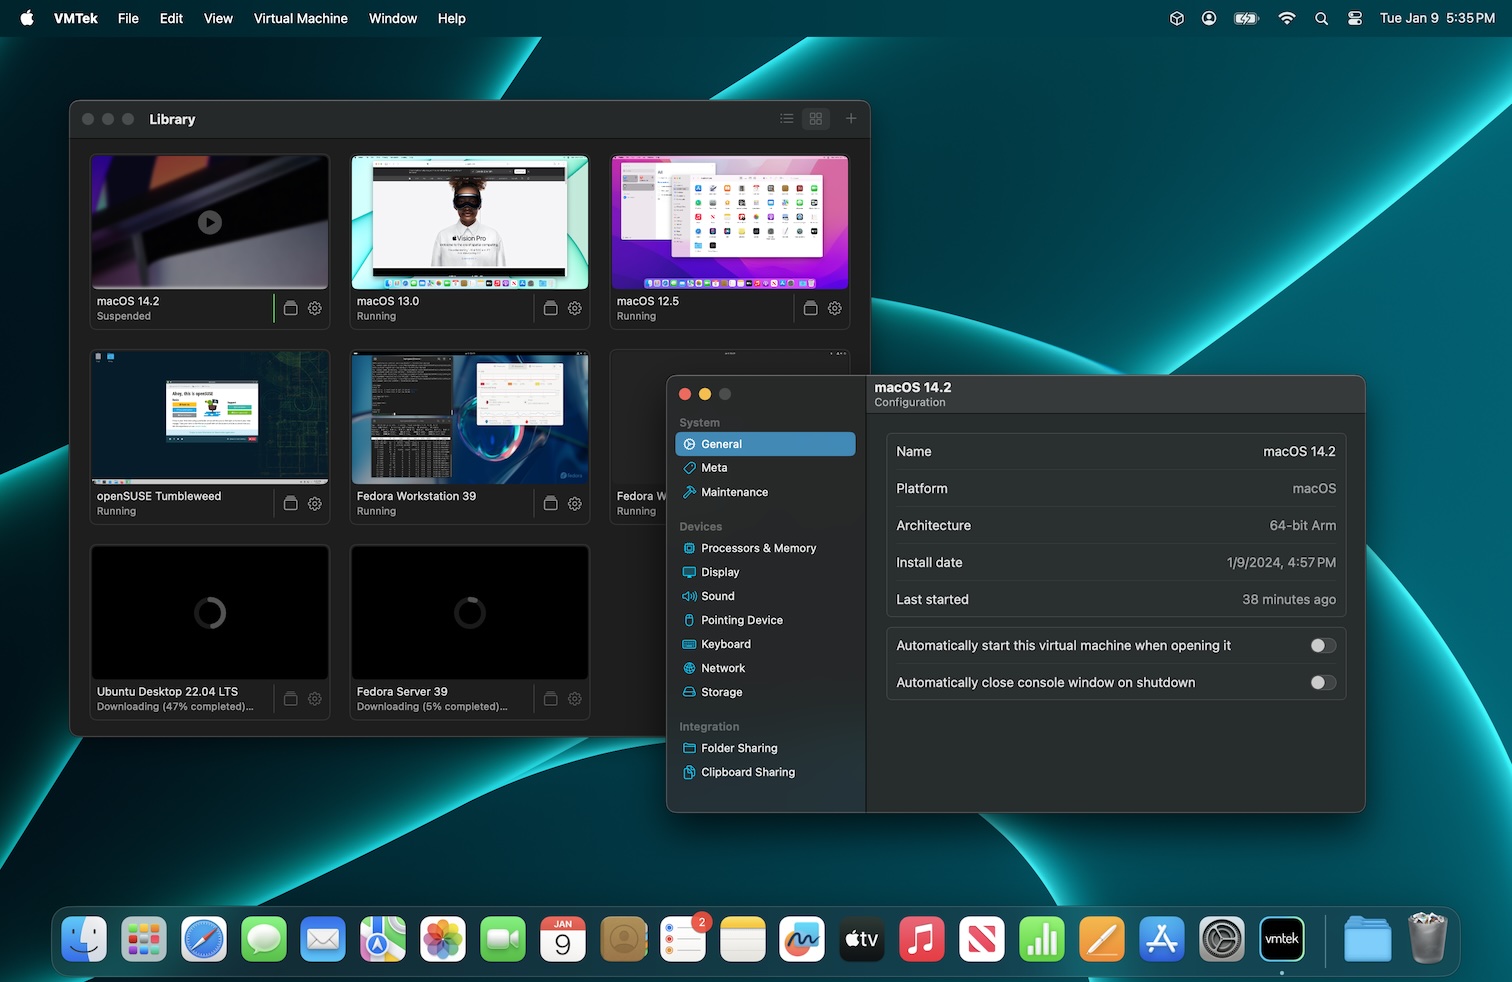1512x982 pixels.
Task: Open the Storage device settings
Action: point(765,692)
